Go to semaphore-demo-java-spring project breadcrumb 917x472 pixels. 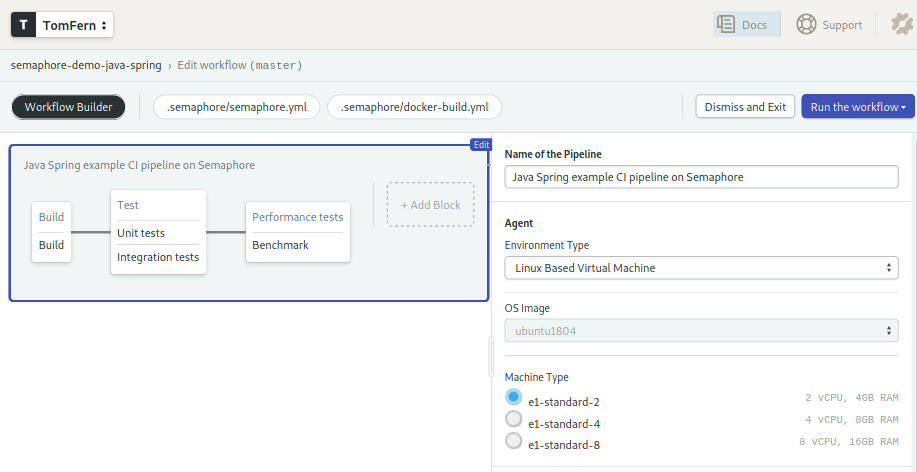pyautogui.click(x=86, y=65)
